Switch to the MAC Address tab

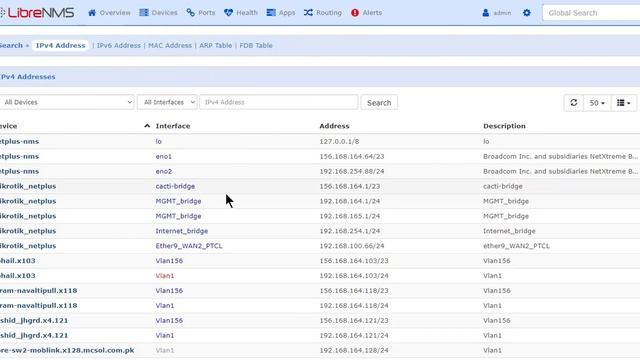point(170,45)
